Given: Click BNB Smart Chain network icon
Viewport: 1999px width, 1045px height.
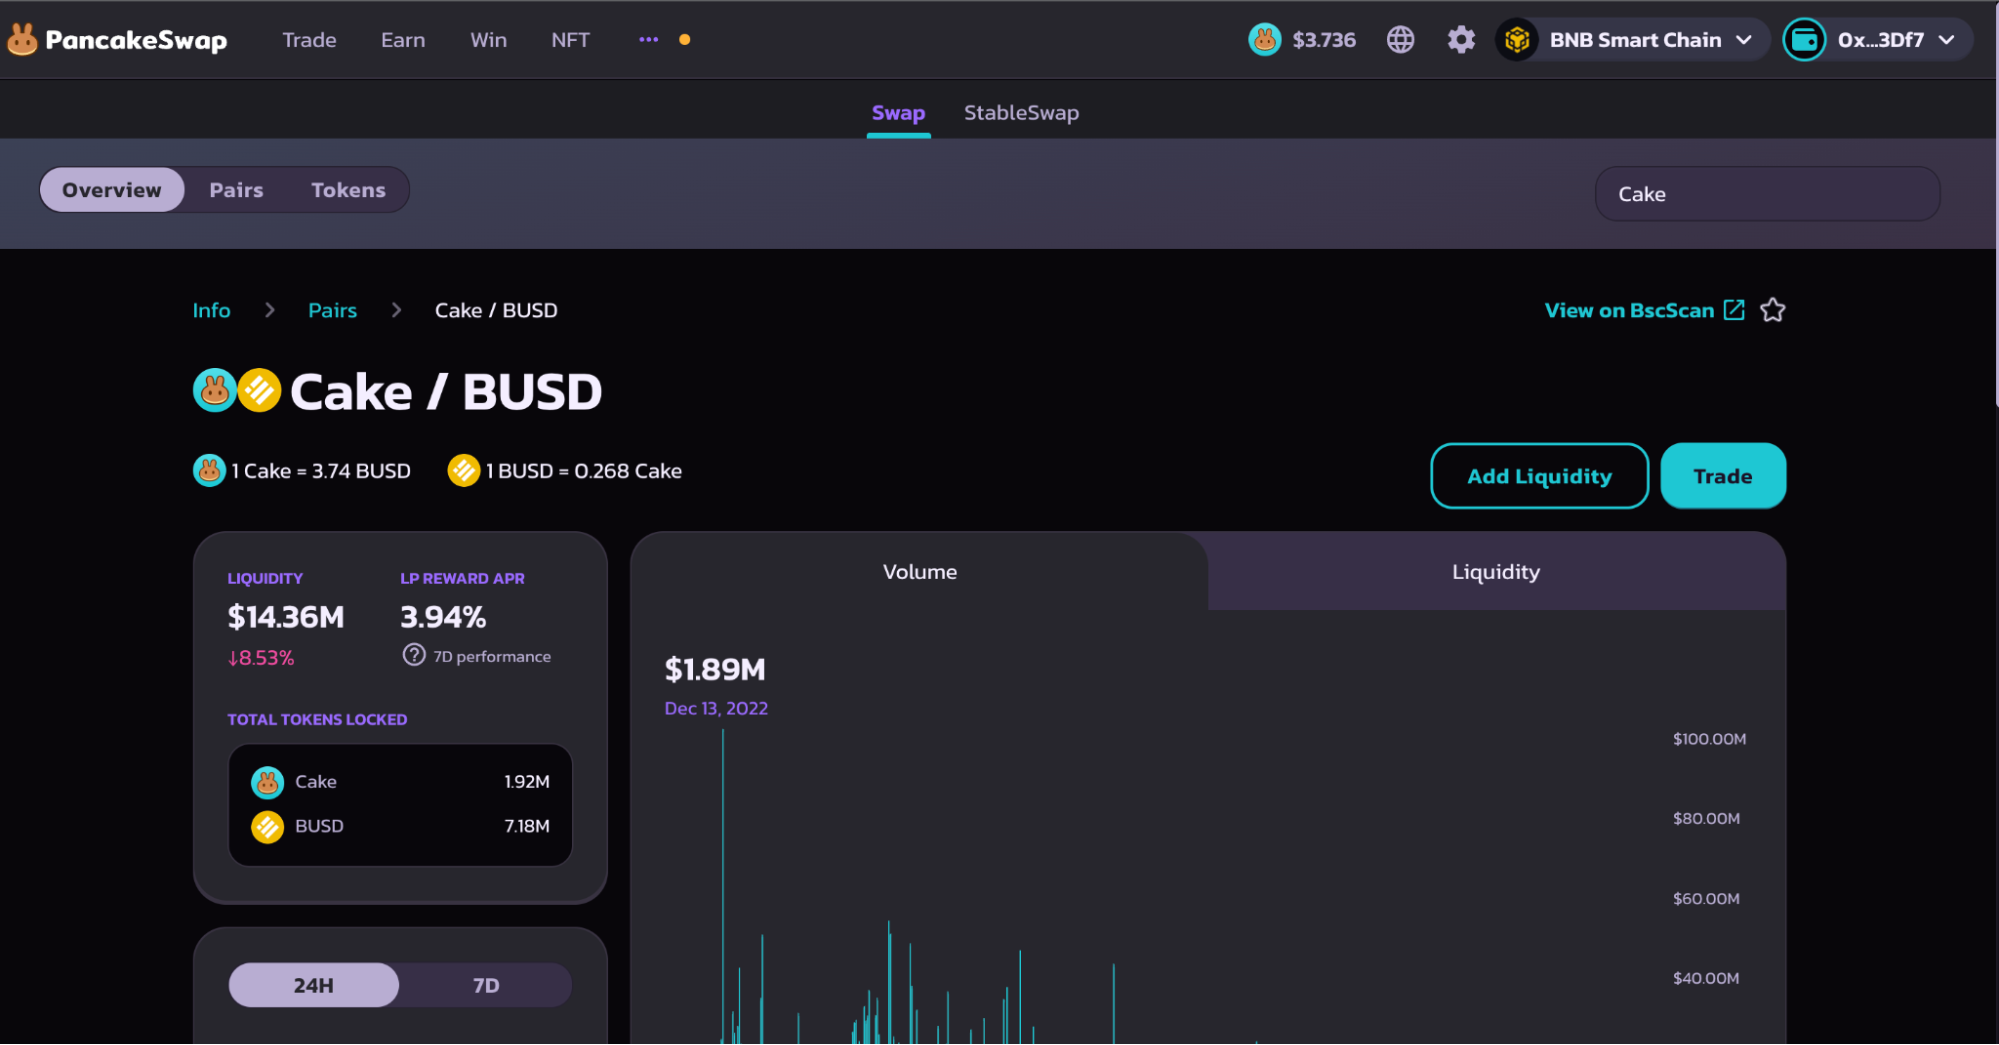Looking at the screenshot, I should click(x=1517, y=40).
